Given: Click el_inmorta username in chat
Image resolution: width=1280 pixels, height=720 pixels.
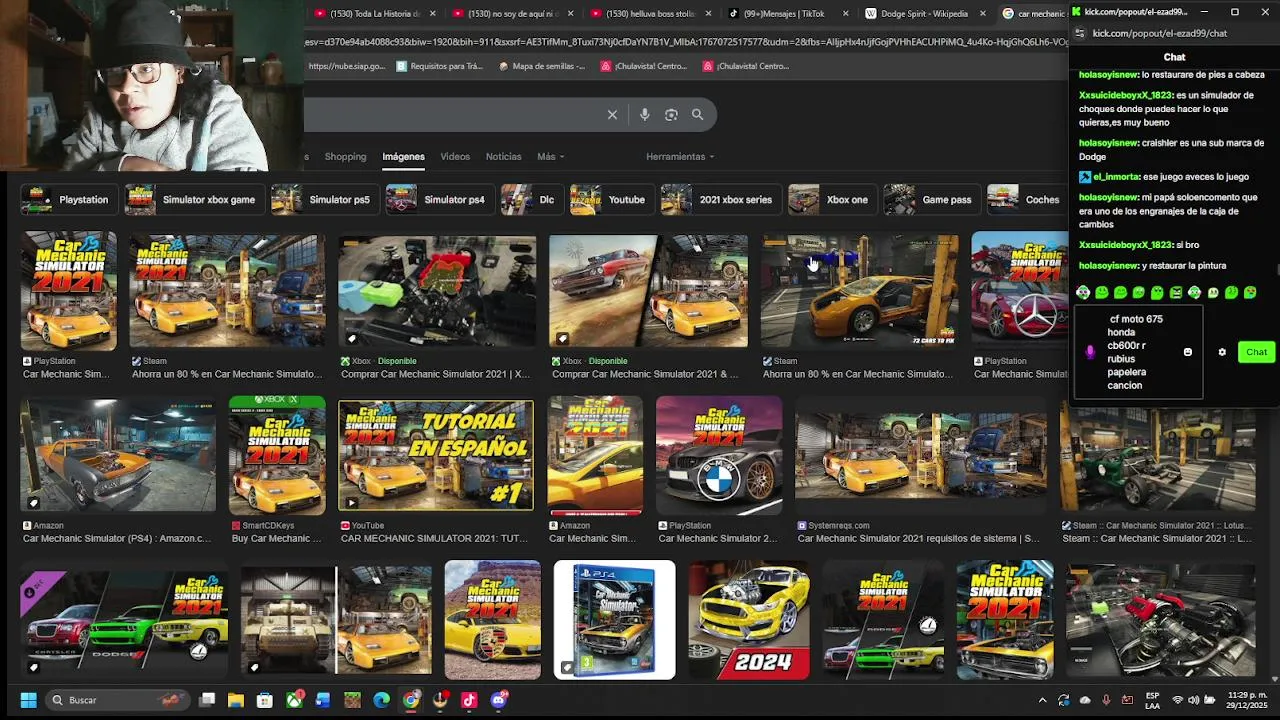Looking at the screenshot, I should (x=1114, y=177).
